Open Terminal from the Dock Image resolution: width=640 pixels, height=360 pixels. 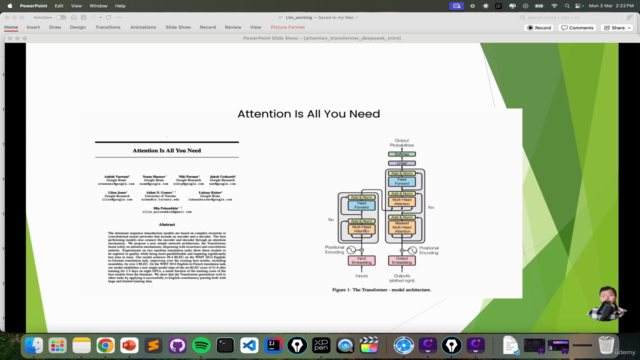(225, 345)
